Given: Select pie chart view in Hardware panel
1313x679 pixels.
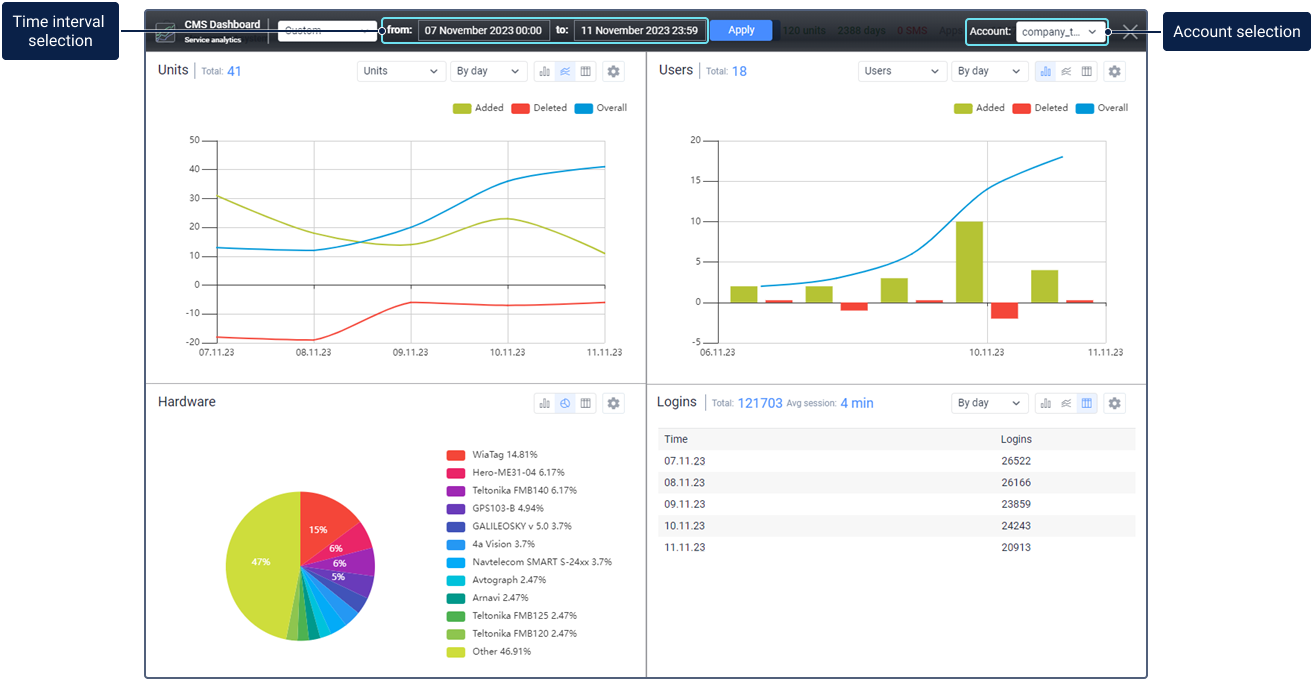Looking at the screenshot, I should (565, 403).
